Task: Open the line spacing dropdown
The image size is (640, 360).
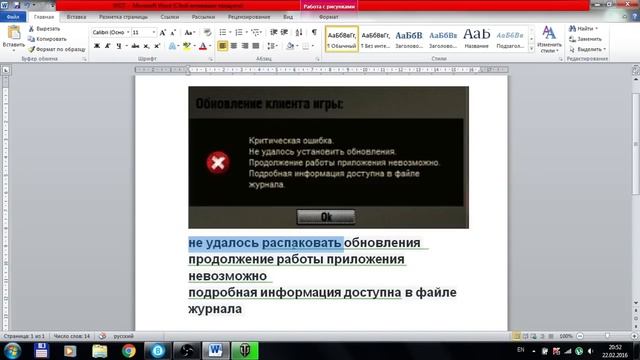Action: (272, 46)
